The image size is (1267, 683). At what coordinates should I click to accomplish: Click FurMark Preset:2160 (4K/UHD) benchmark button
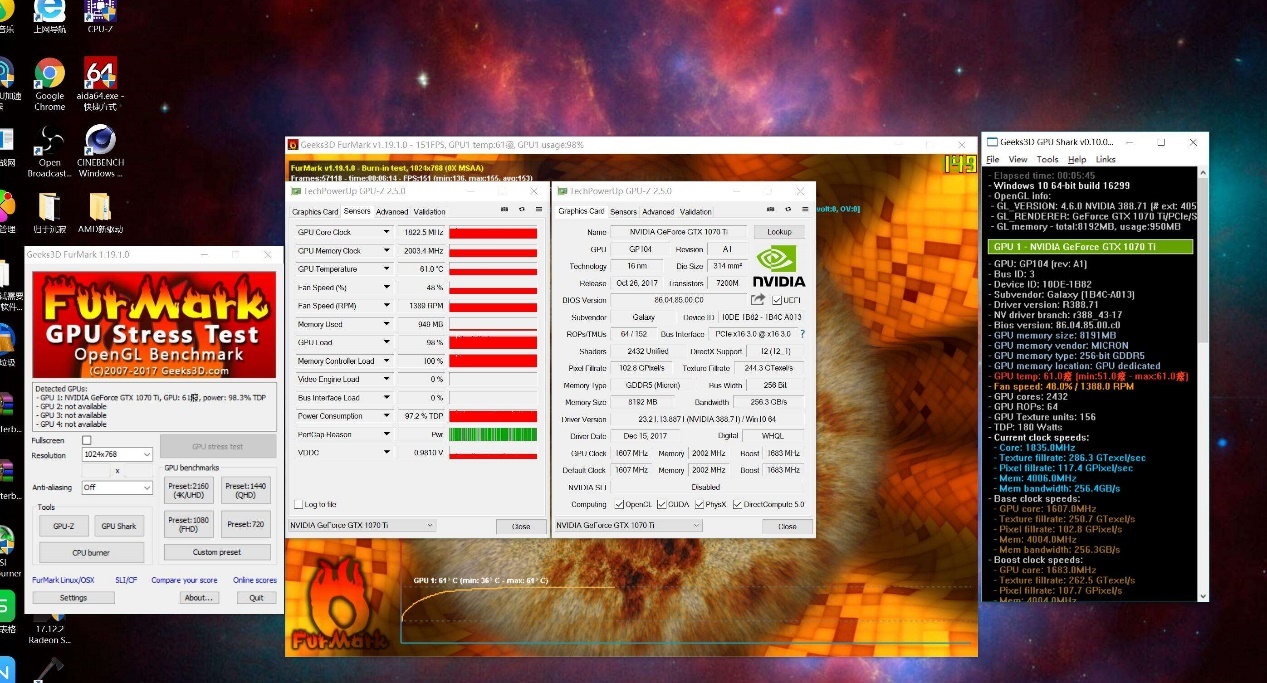point(188,491)
